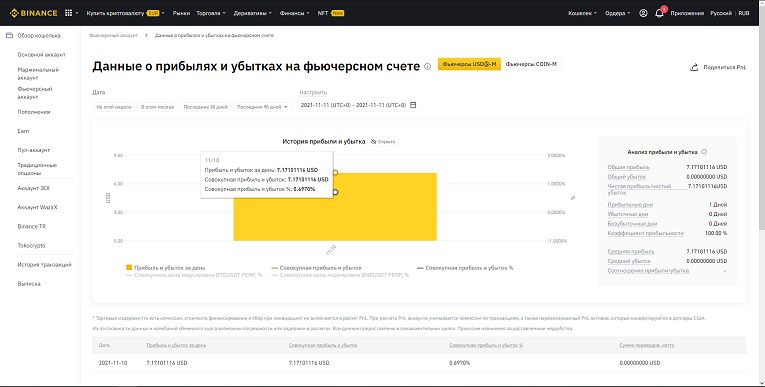Image resolution: width=765 pixels, height=387 pixels.
Task: Select Фьючерсы USDⓈ-M tab
Action: tap(469, 64)
